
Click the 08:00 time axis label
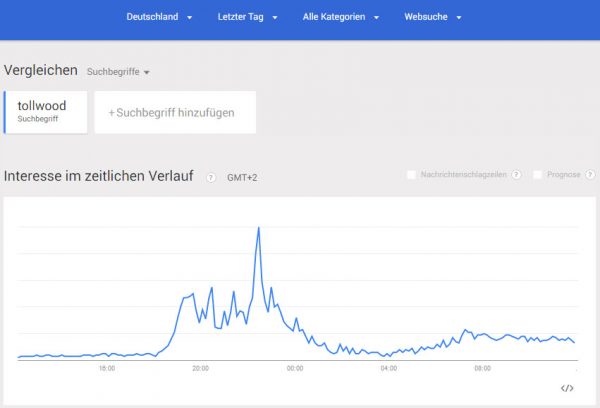coord(482,368)
